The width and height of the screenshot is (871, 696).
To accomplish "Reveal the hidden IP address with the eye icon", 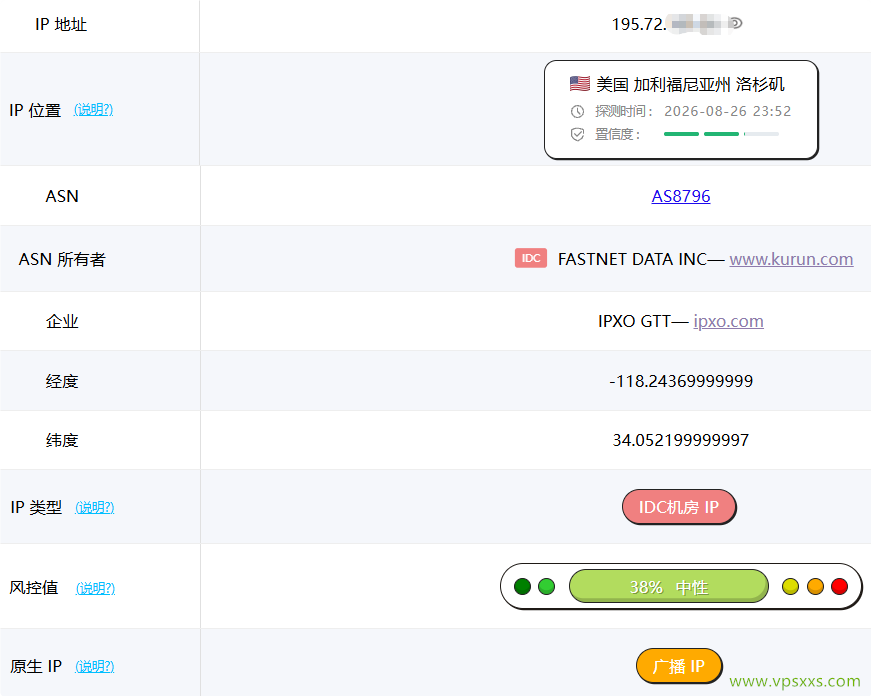I will tap(735, 23).
